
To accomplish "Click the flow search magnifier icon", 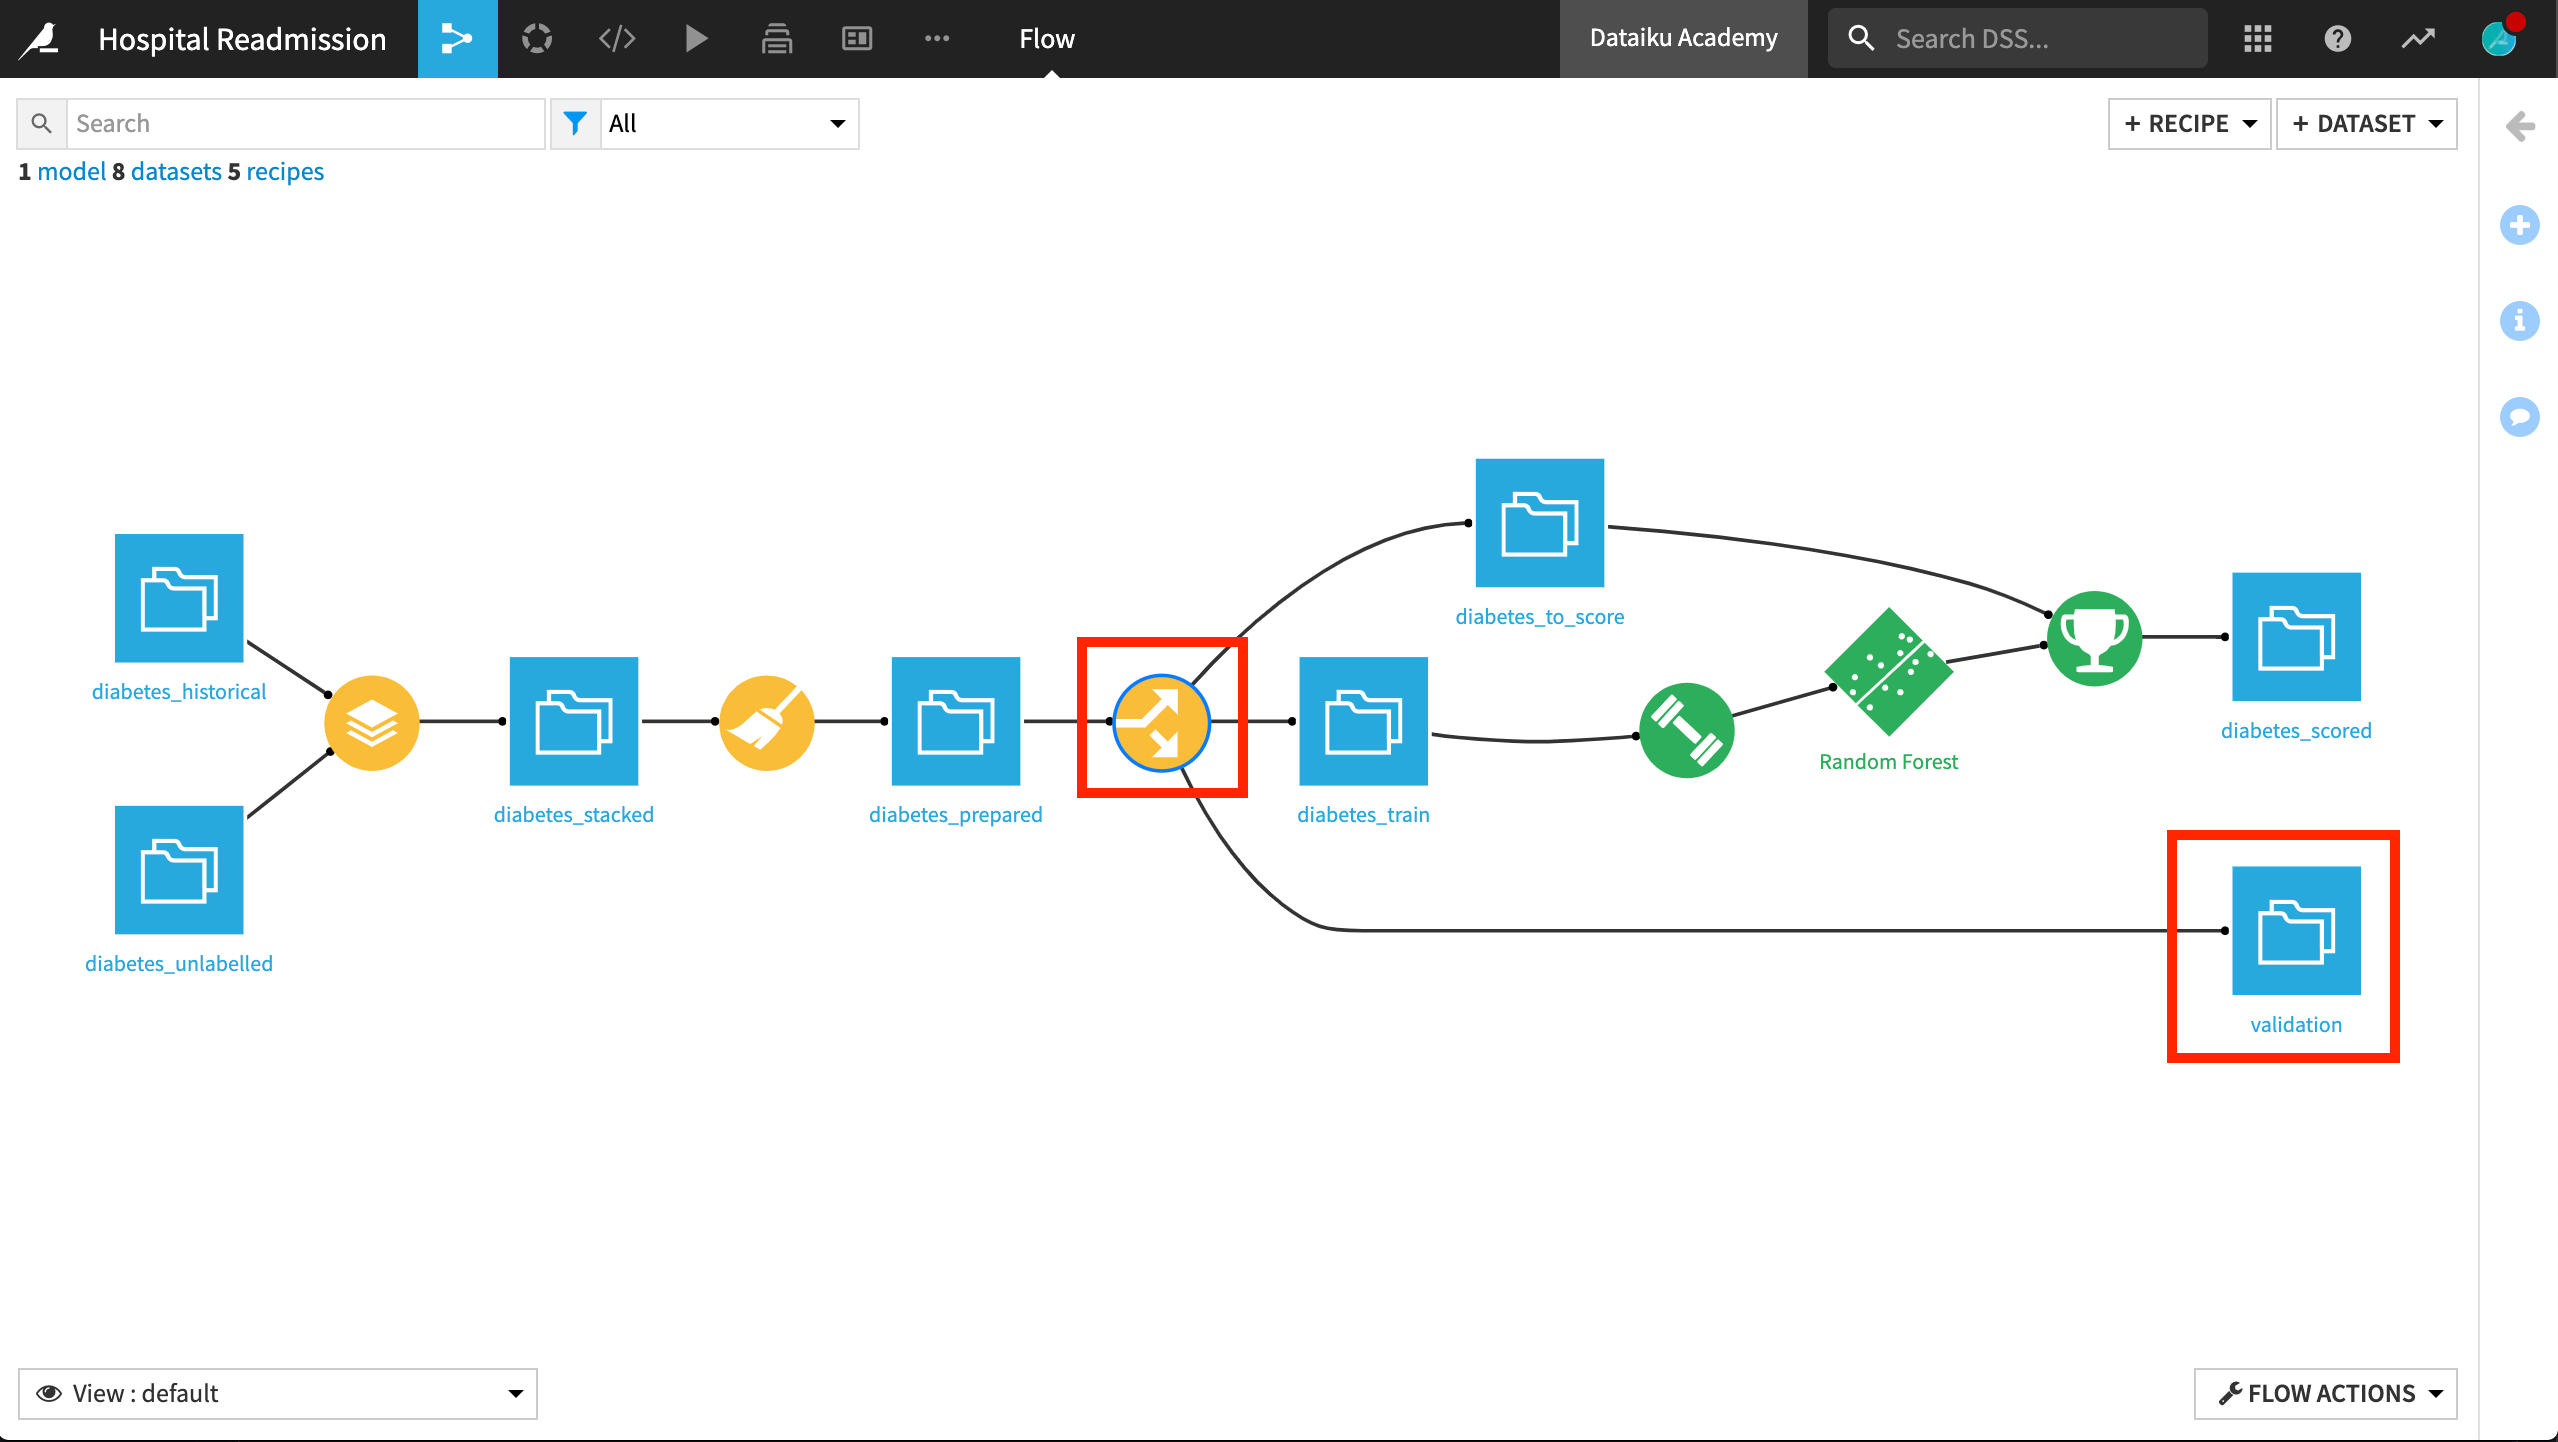I will (x=42, y=124).
